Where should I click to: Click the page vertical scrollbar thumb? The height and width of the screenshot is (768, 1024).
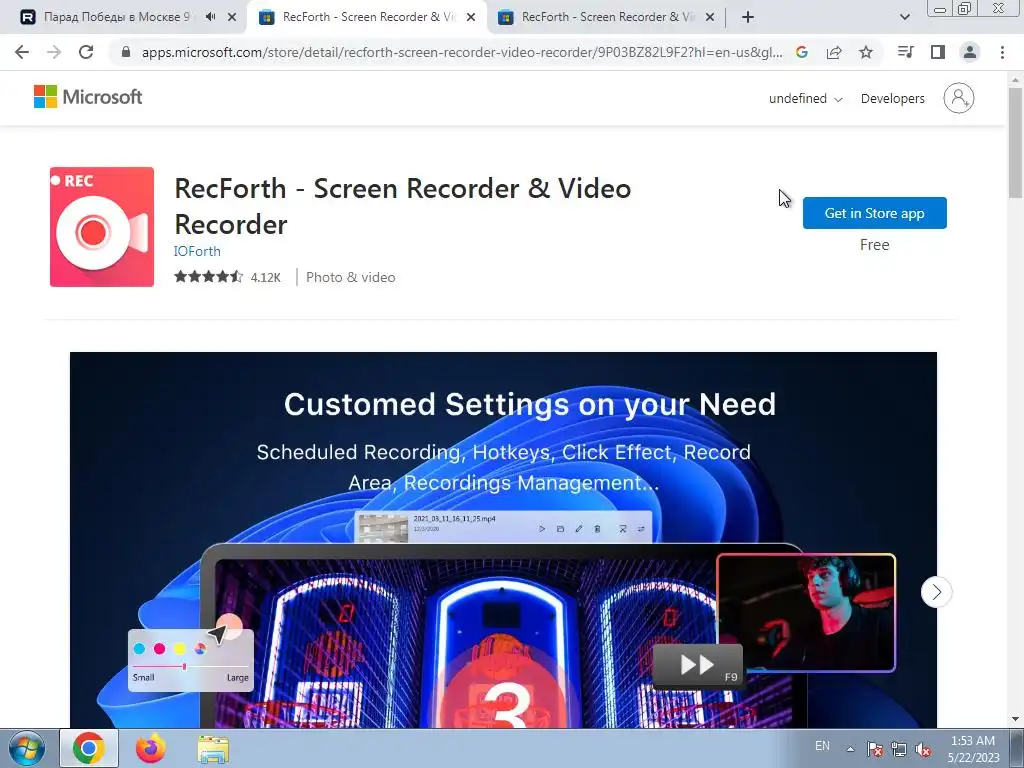click(1016, 141)
